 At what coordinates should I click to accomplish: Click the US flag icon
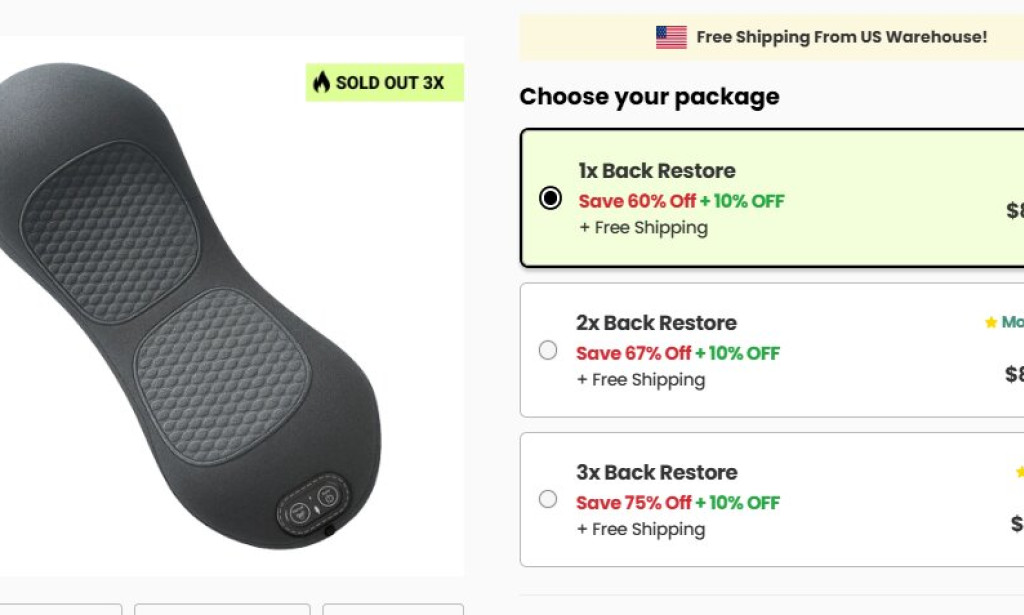click(671, 37)
